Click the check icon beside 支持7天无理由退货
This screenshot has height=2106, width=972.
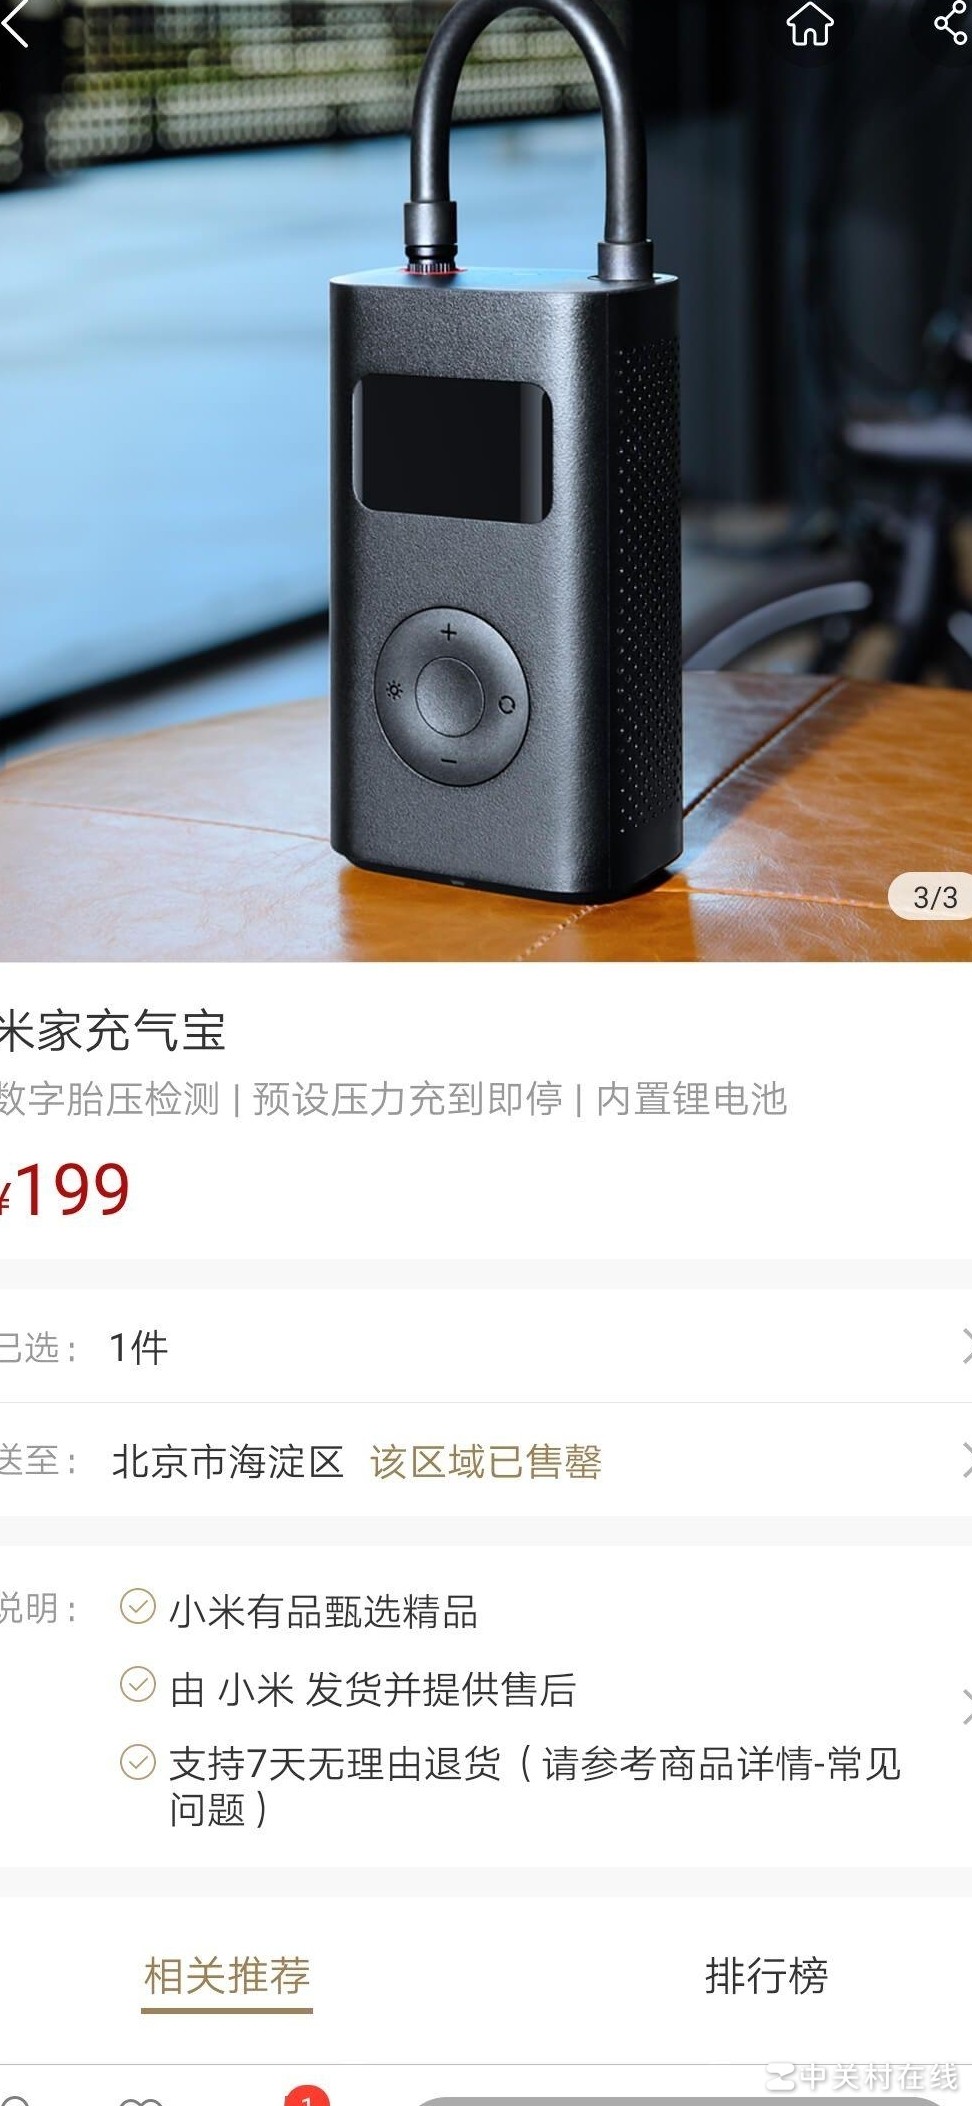(x=138, y=1761)
